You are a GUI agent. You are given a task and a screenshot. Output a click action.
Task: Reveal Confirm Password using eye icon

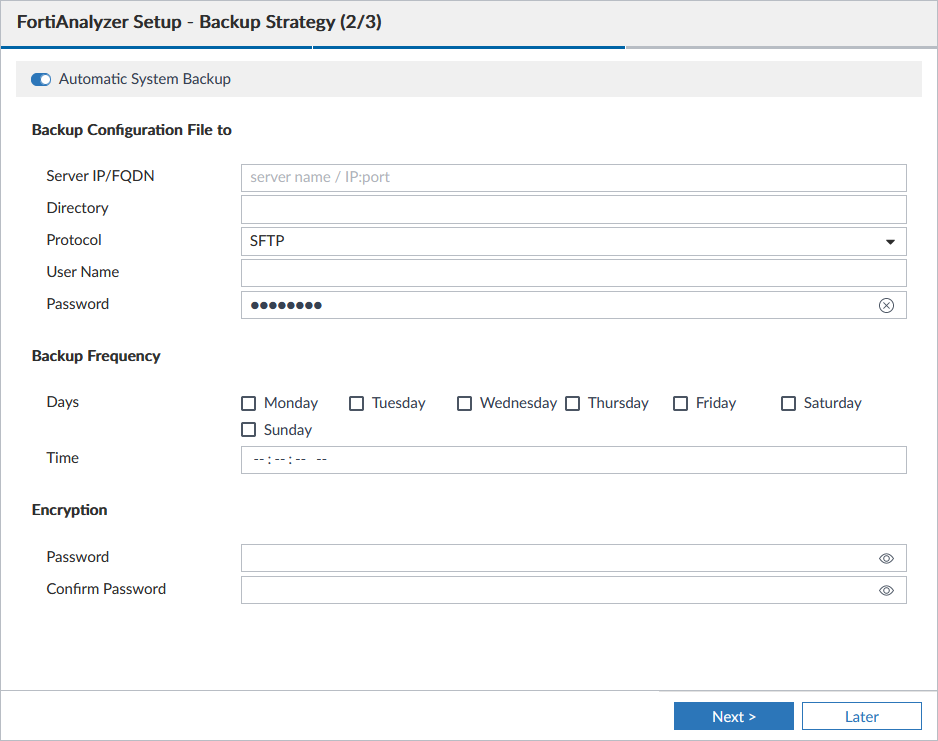(886, 591)
